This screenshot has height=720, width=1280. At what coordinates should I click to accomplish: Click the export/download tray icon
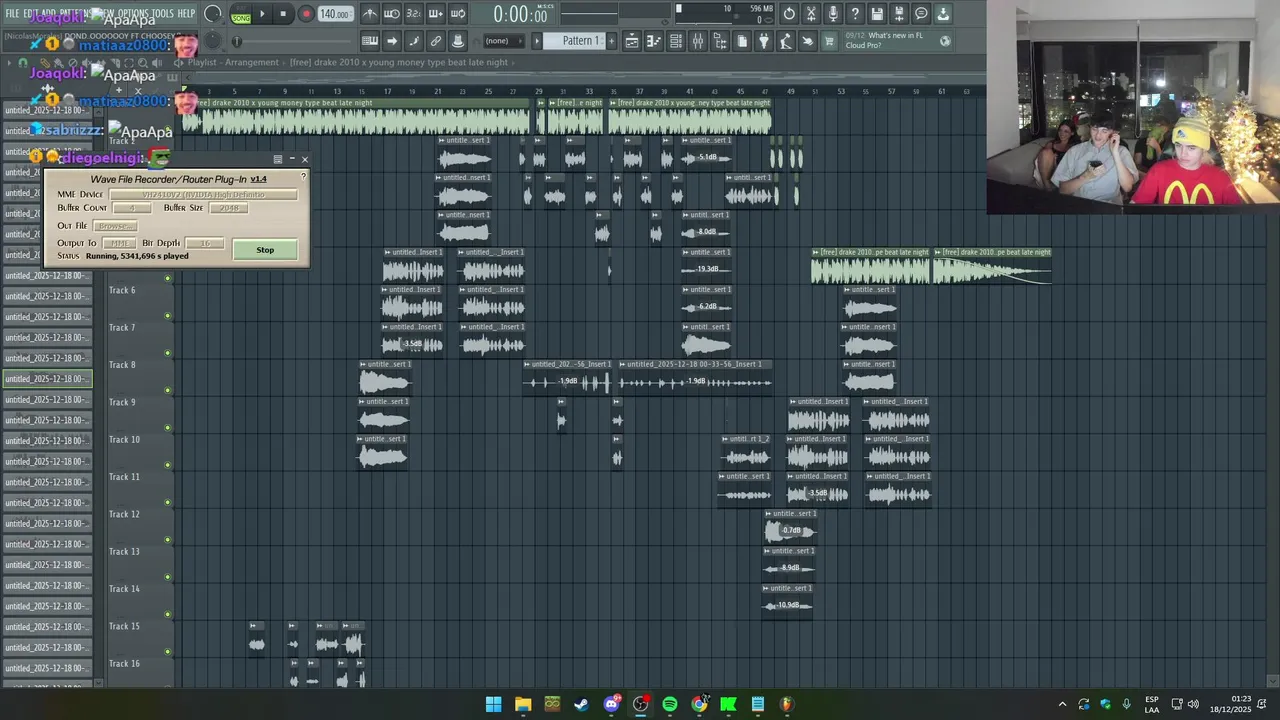point(943,14)
